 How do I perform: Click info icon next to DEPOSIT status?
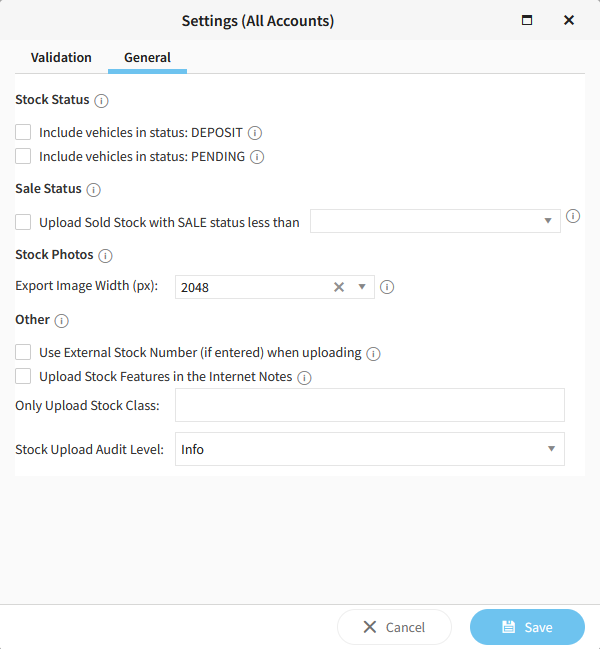point(255,133)
